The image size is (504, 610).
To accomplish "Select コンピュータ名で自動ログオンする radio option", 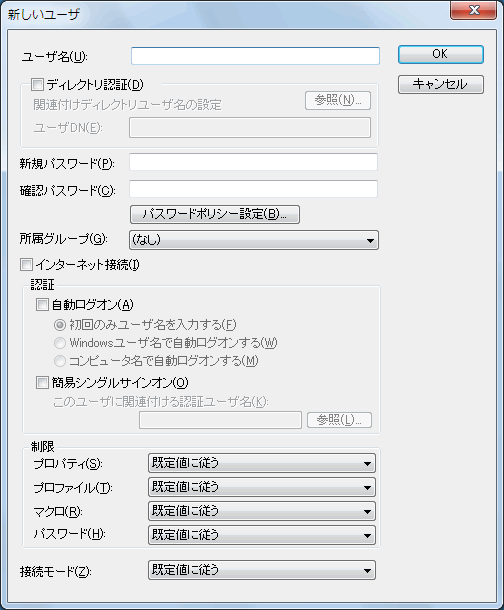I will [x=60, y=361].
